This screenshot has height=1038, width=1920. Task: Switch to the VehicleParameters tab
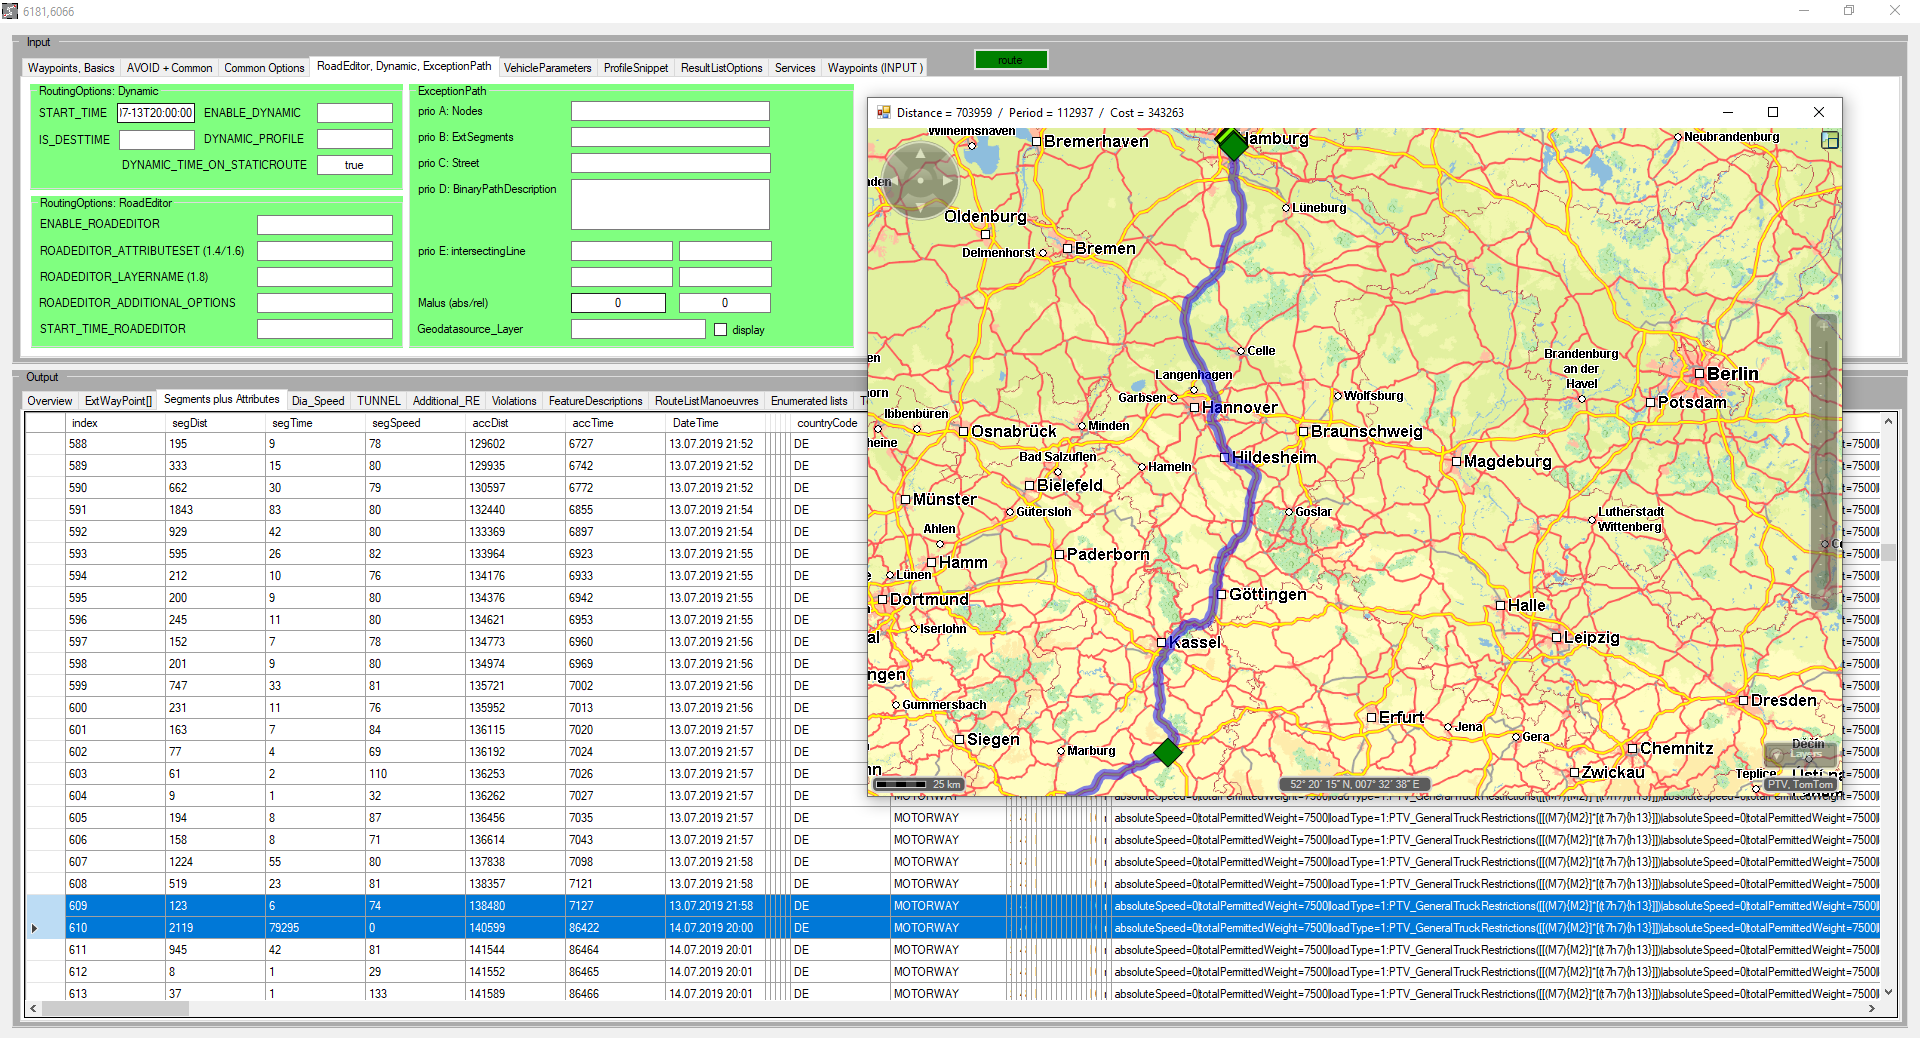click(x=547, y=68)
